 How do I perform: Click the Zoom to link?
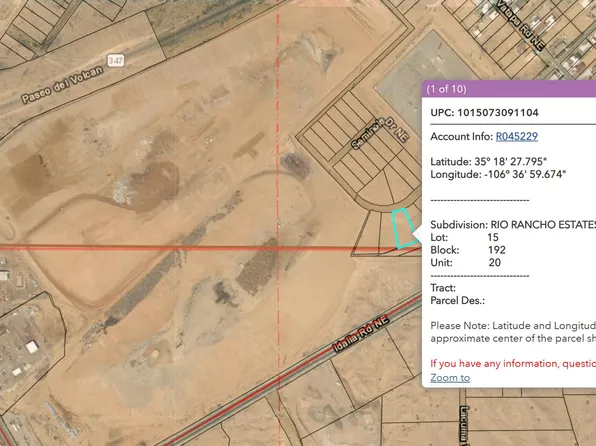tap(450, 378)
